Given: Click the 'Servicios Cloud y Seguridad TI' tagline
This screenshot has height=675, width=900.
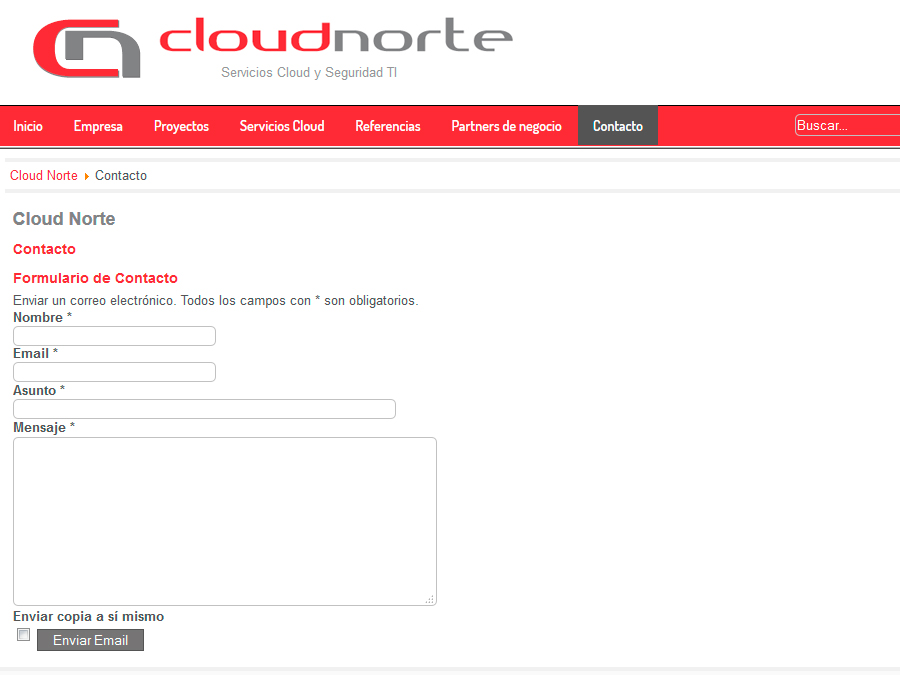Looking at the screenshot, I should [309, 72].
